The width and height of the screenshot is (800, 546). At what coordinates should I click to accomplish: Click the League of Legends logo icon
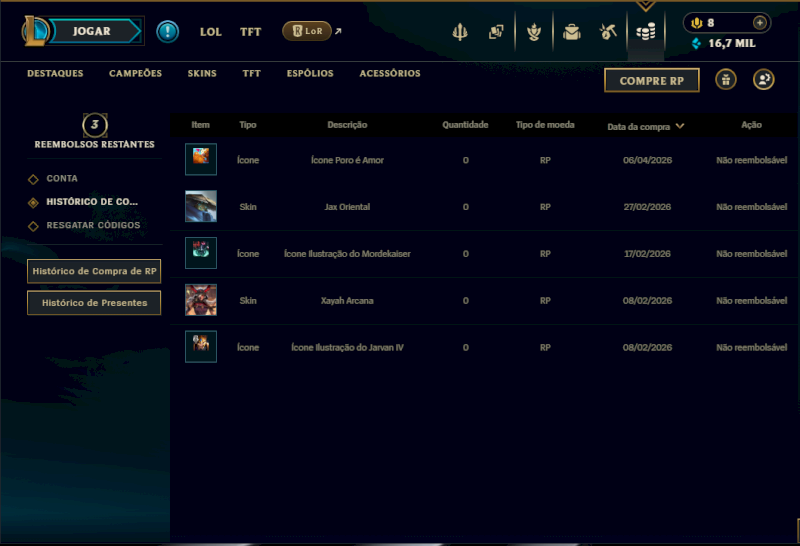35,31
